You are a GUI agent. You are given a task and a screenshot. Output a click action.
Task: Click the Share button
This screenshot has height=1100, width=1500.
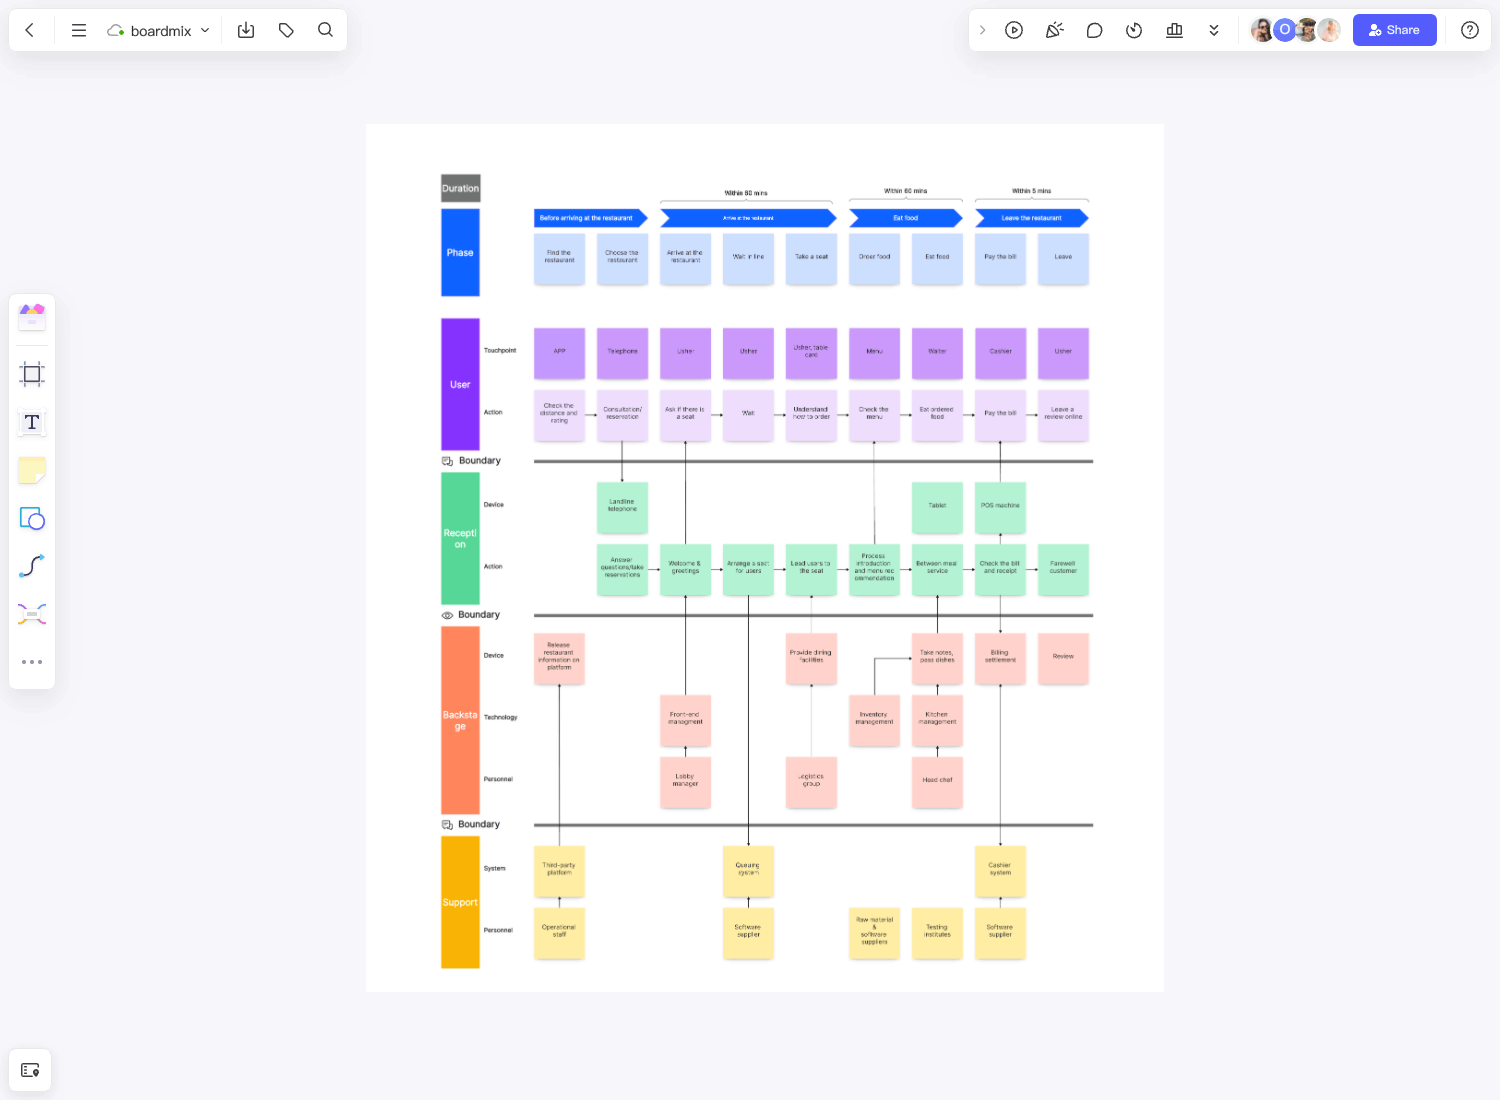pos(1394,30)
